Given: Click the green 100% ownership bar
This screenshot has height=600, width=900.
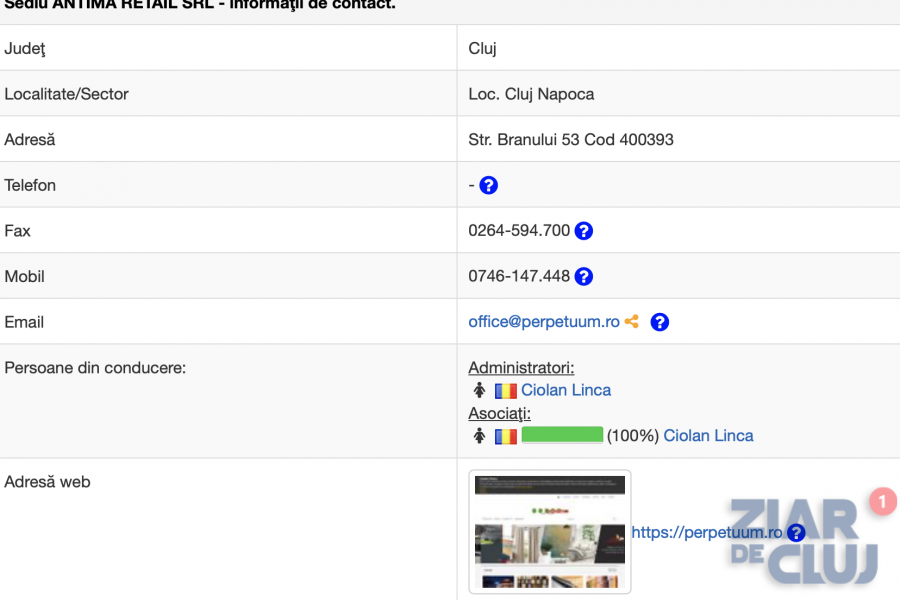Looking at the screenshot, I should pos(562,435).
